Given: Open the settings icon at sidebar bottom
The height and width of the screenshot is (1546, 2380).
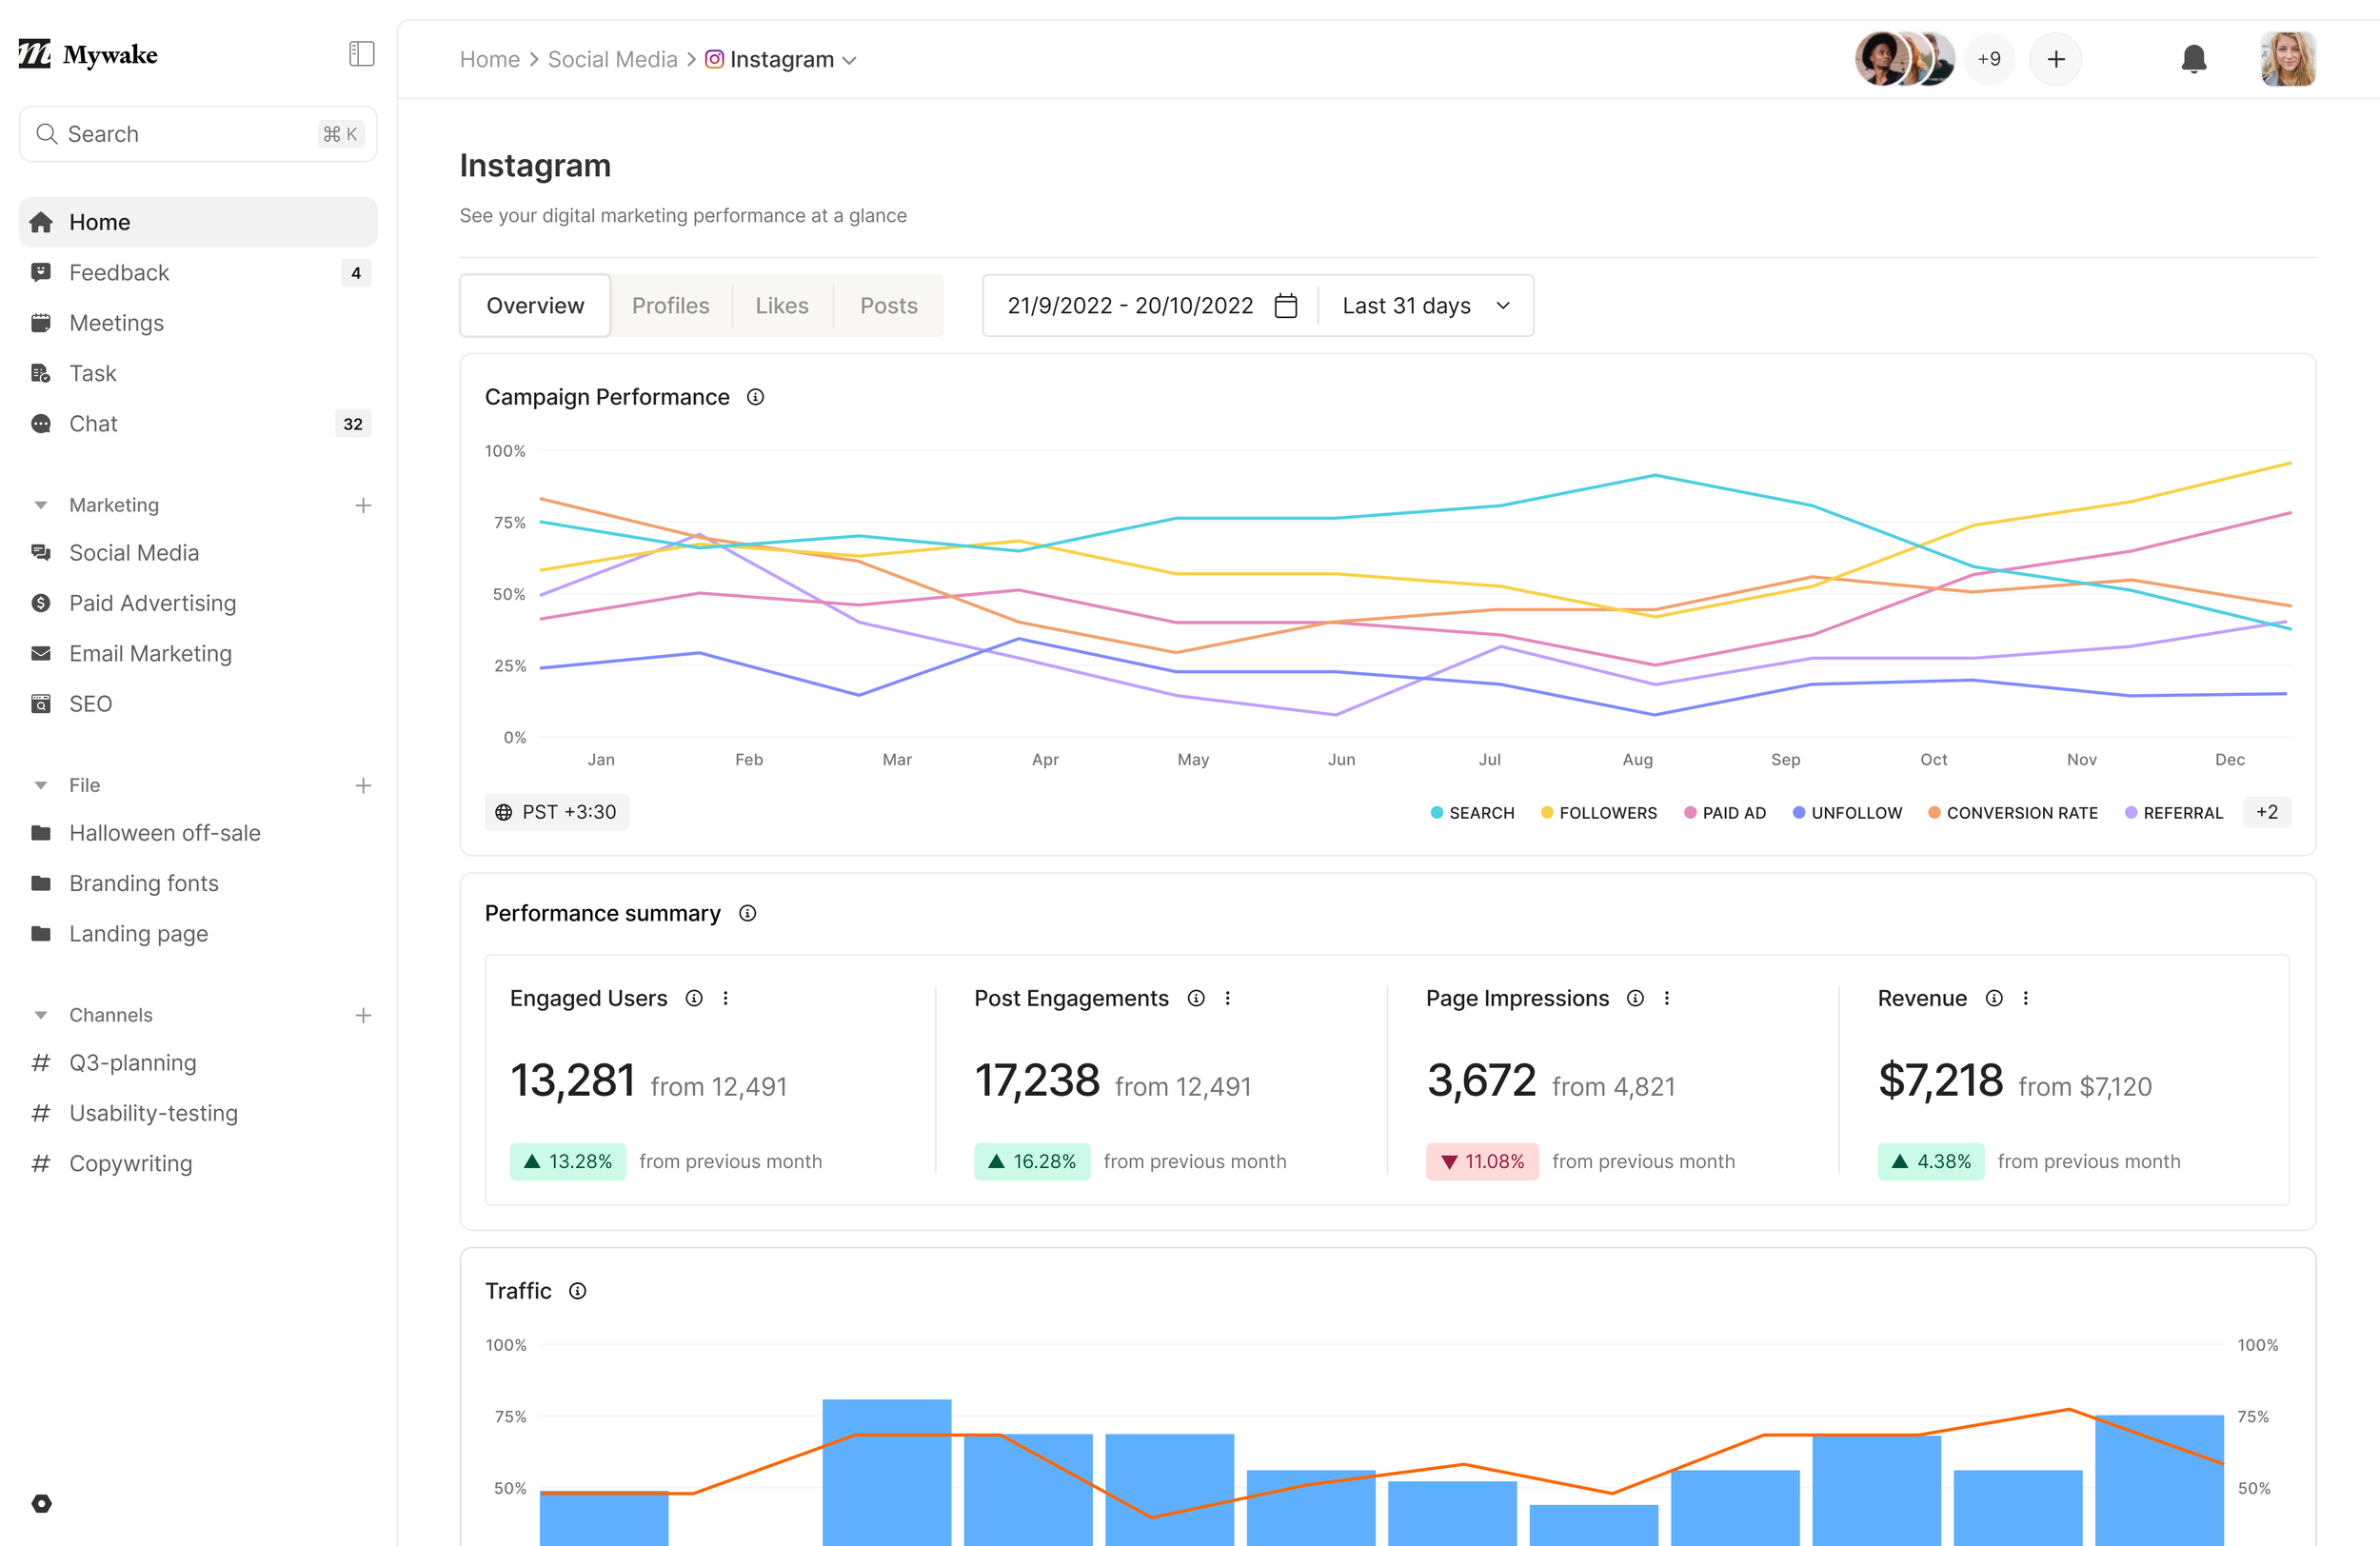Looking at the screenshot, I should [x=41, y=1503].
